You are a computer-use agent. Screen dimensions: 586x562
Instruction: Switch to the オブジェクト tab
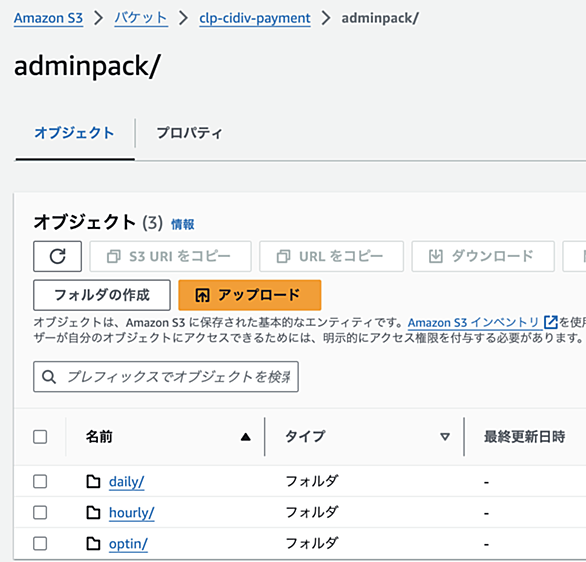click(74, 133)
